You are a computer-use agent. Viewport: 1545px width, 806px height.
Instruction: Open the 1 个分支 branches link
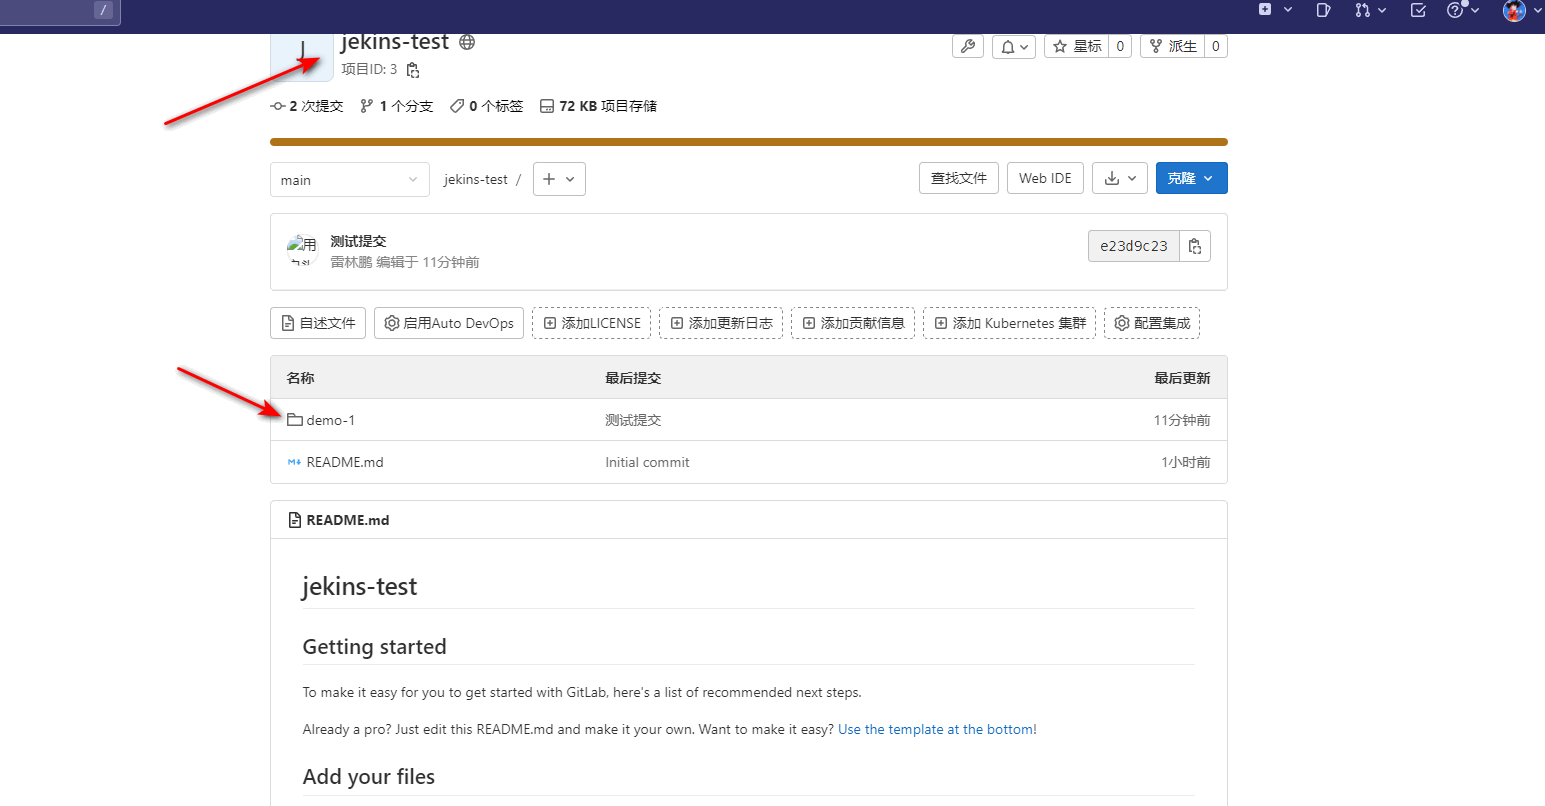point(397,106)
